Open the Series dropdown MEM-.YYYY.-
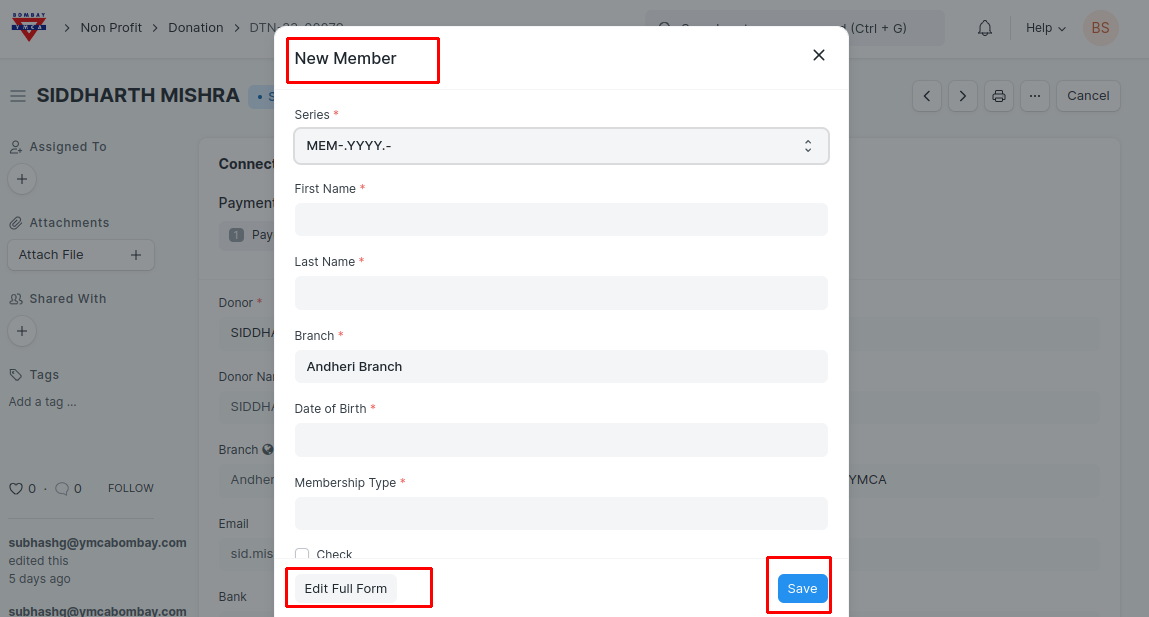Viewport: 1149px width, 617px height. point(561,146)
